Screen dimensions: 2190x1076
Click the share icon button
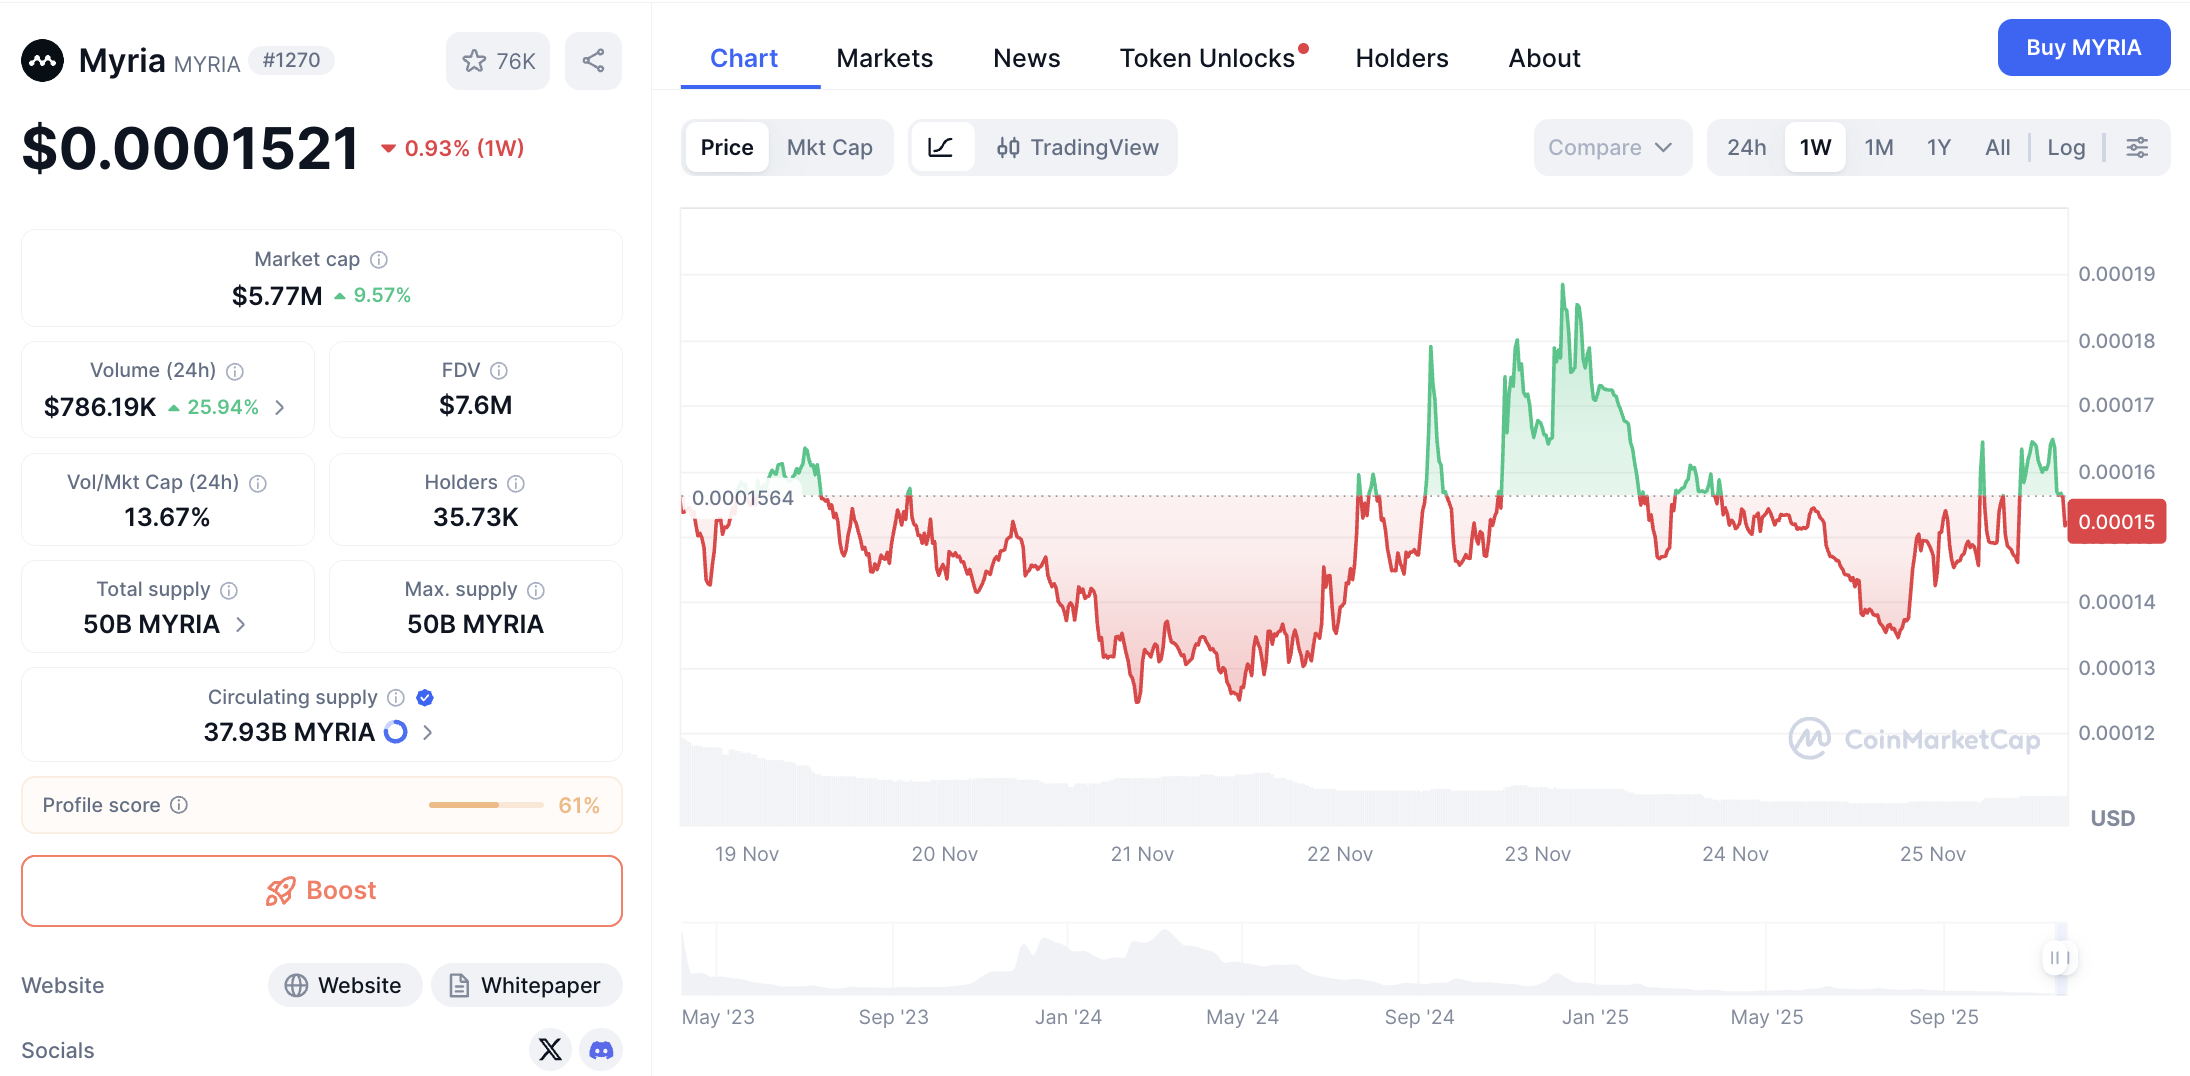(x=593, y=61)
